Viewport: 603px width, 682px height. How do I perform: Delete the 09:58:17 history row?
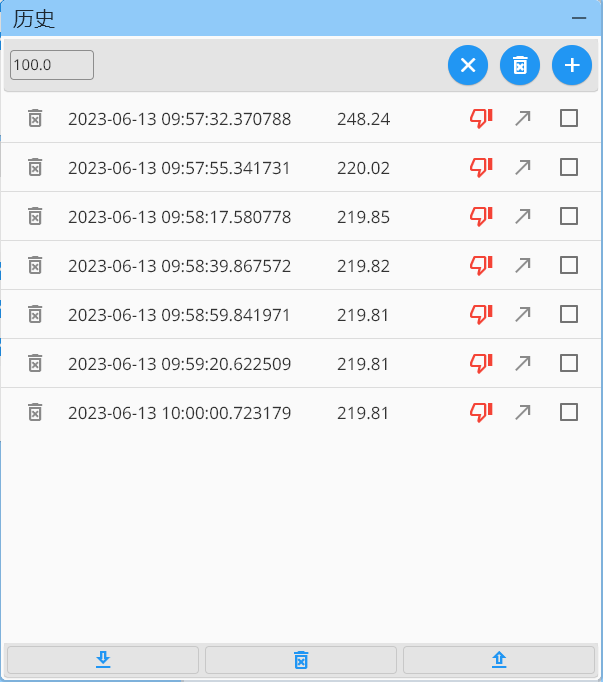pos(35,216)
